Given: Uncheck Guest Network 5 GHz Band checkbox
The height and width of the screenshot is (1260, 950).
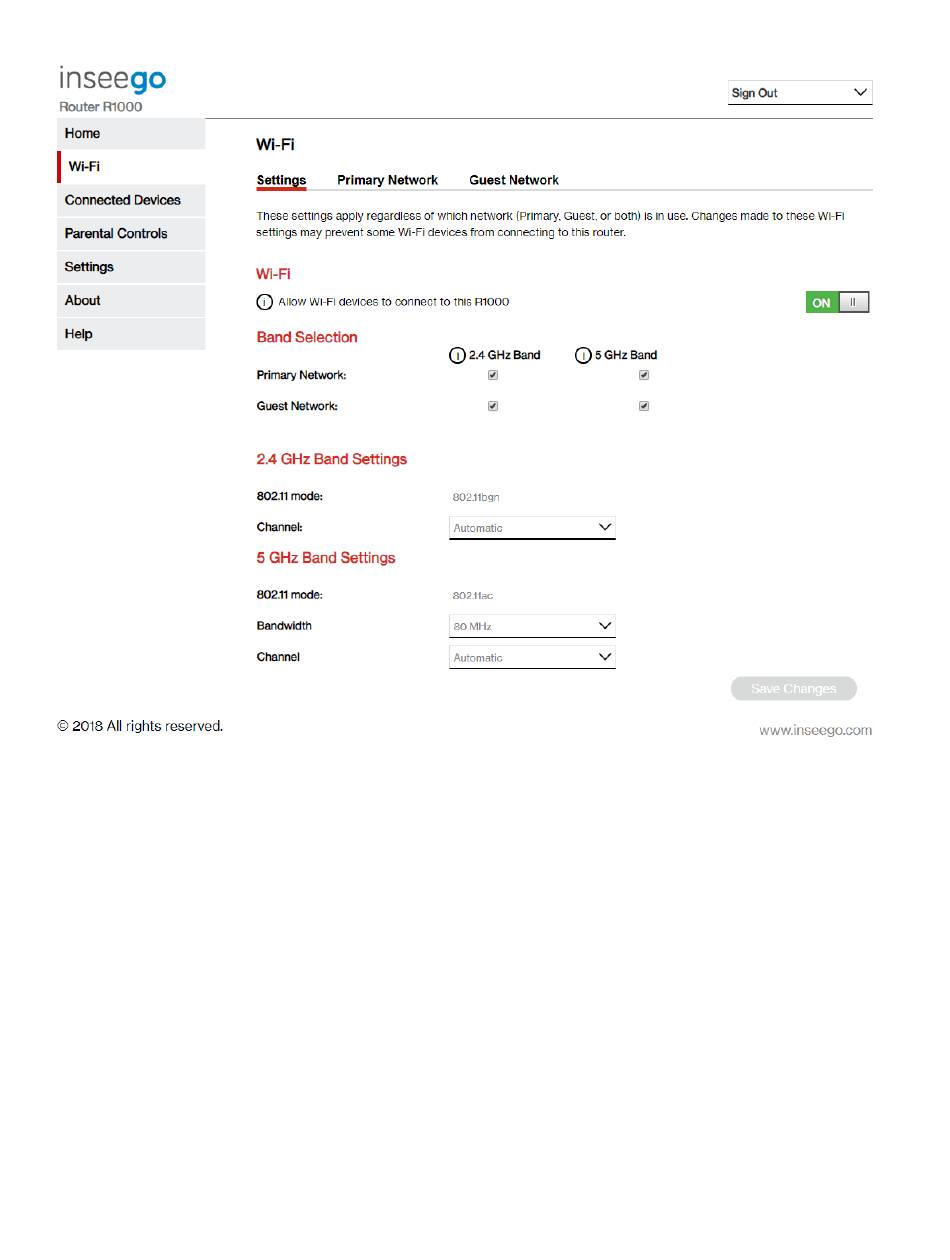Looking at the screenshot, I should (x=644, y=407).
